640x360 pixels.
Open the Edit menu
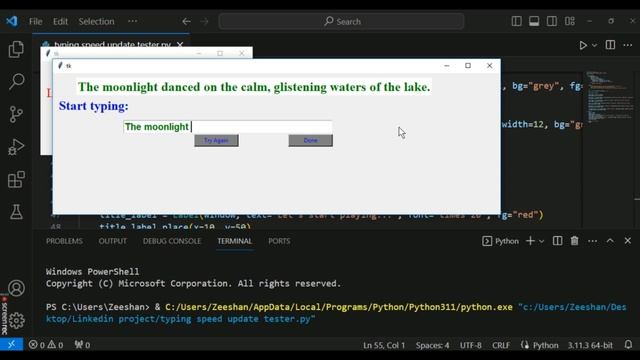tap(60, 21)
